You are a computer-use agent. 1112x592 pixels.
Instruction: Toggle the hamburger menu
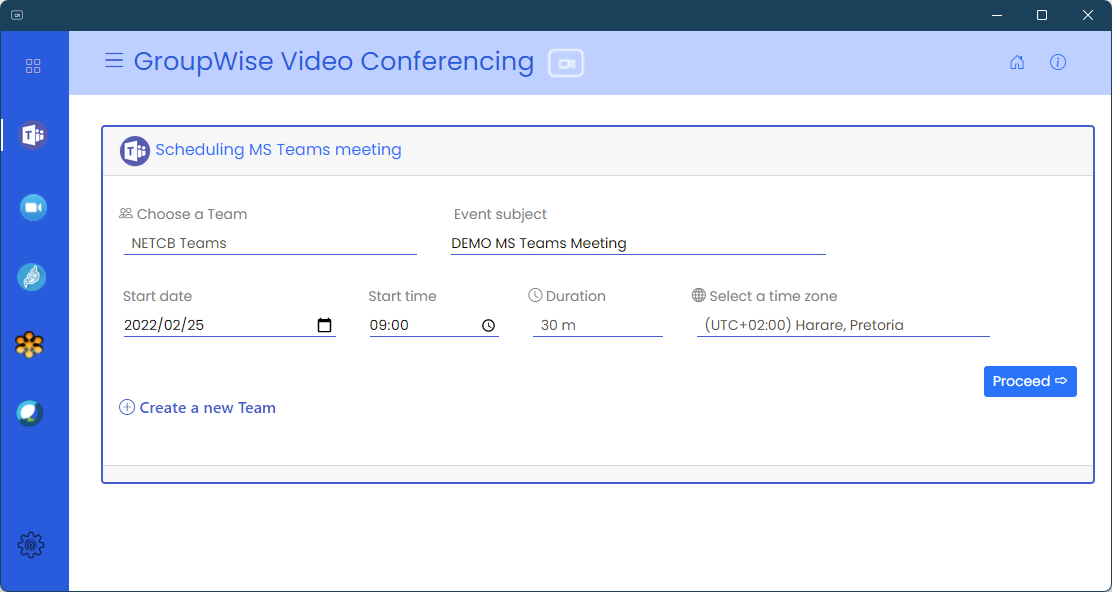(x=114, y=61)
